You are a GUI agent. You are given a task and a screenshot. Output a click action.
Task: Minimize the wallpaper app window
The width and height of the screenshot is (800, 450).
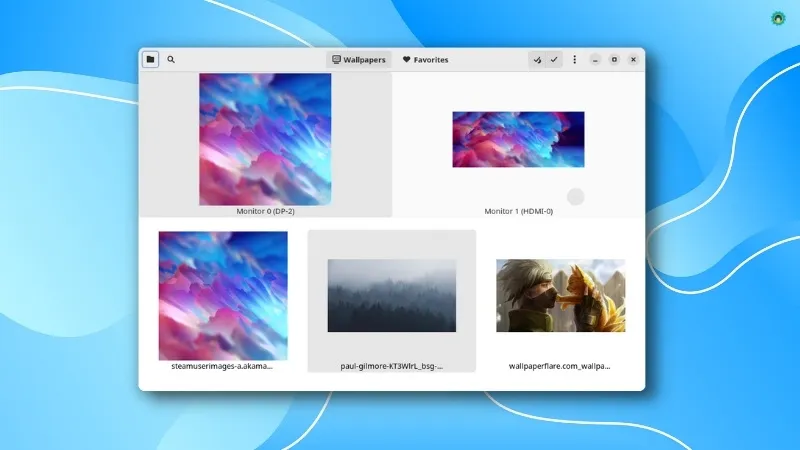coord(595,60)
